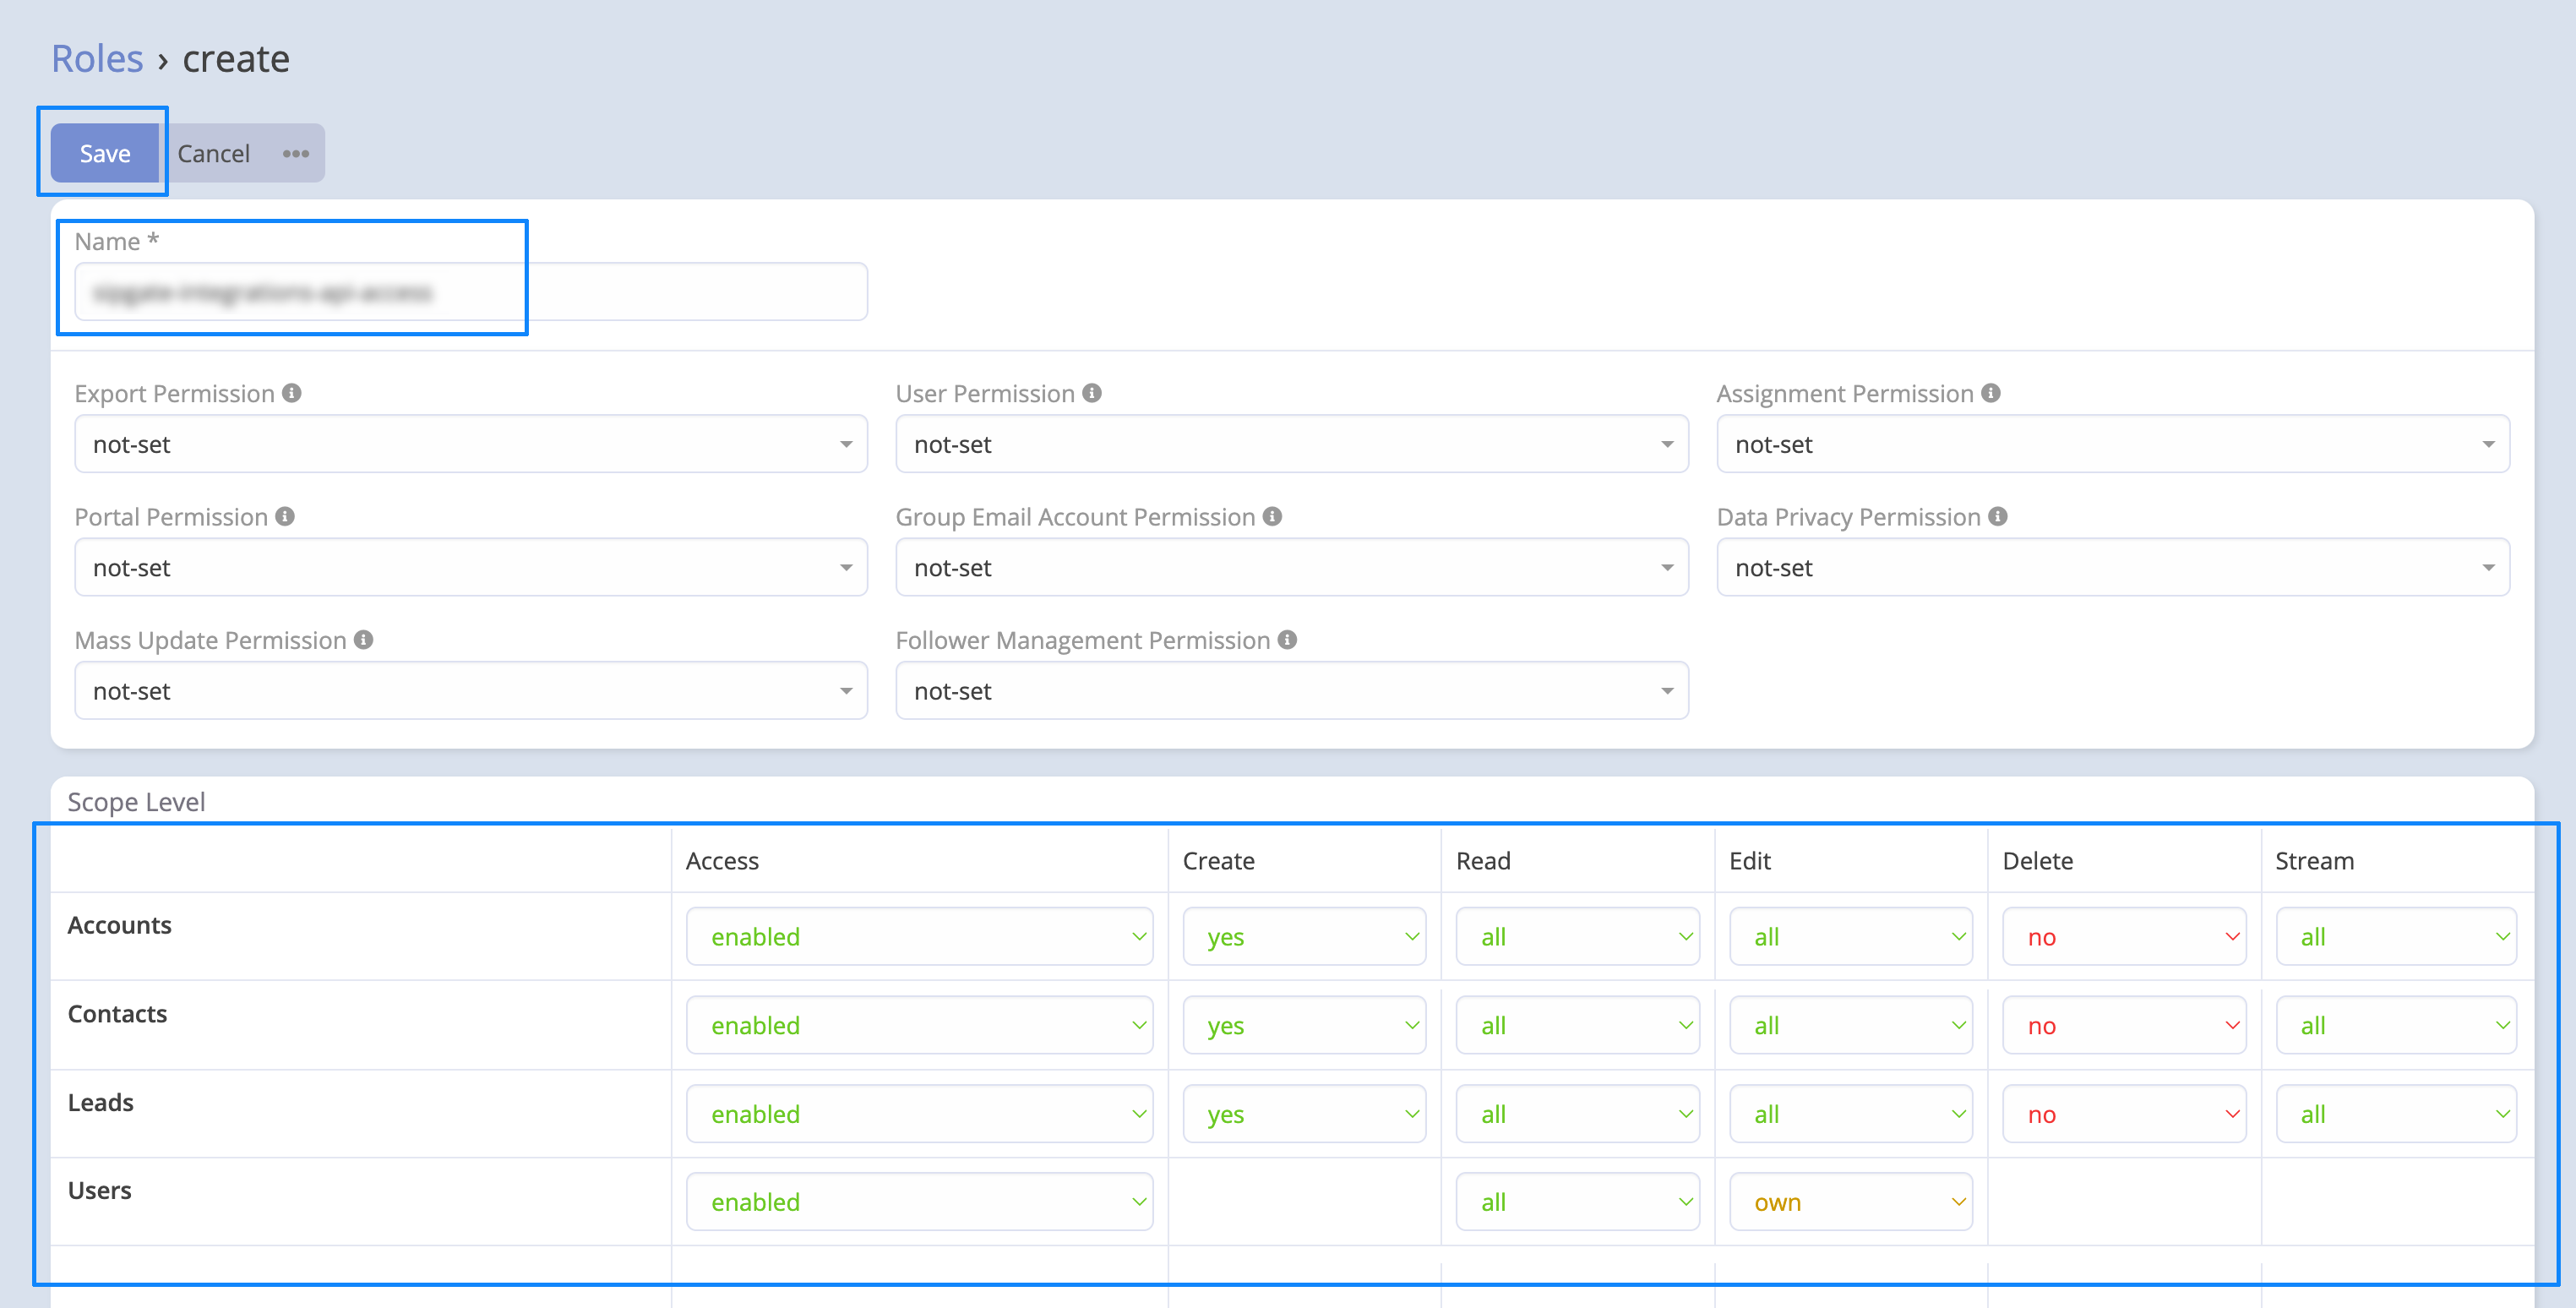Save the new role
Screen dimensions: 2576x1308
pos(105,153)
